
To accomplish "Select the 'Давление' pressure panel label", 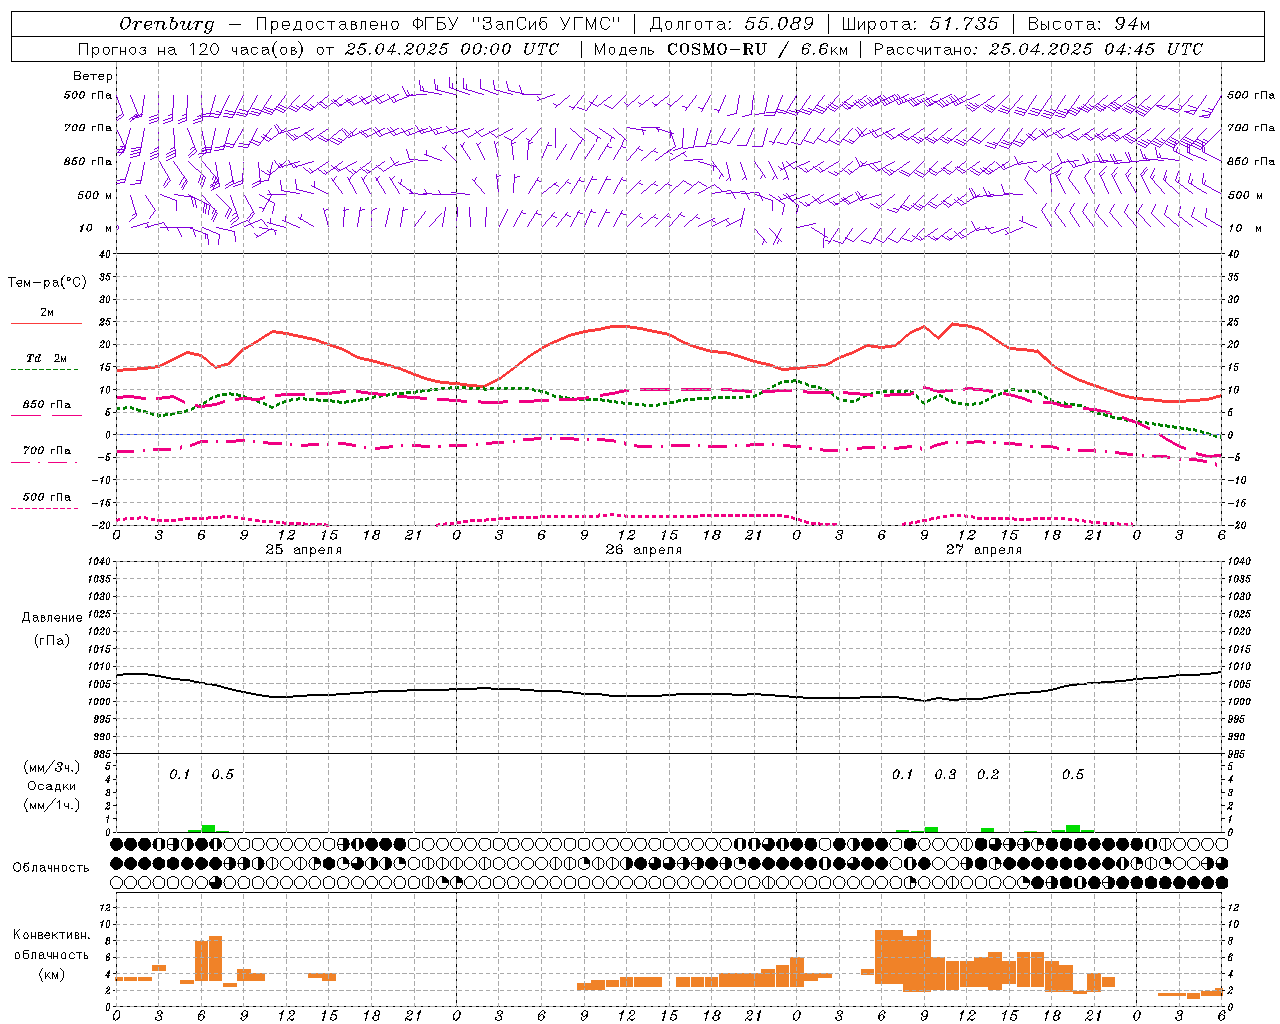I will (52, 618).
